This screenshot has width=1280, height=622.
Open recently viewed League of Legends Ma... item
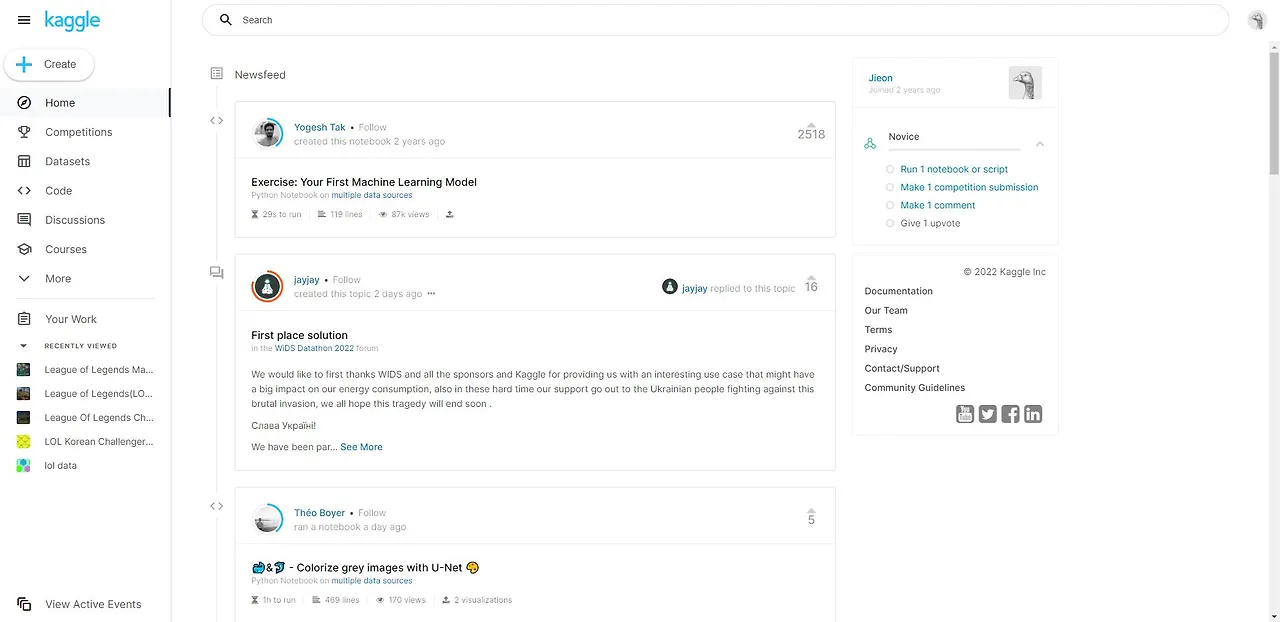click(x=85, y=370)
